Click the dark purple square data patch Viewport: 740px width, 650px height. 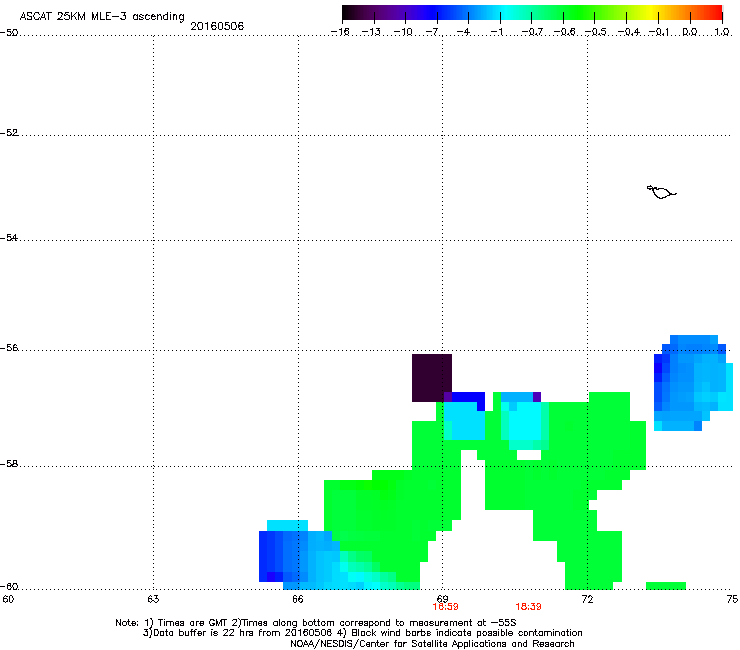click(432, 378)
